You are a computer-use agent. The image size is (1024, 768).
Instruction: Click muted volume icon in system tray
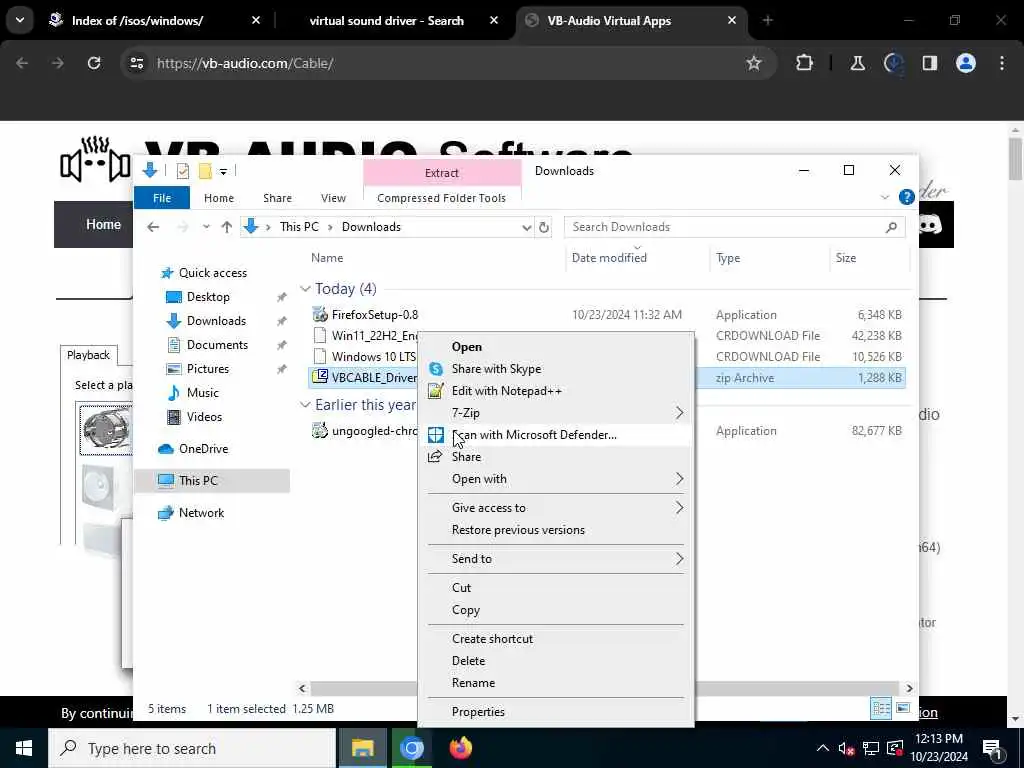(846, 748)
